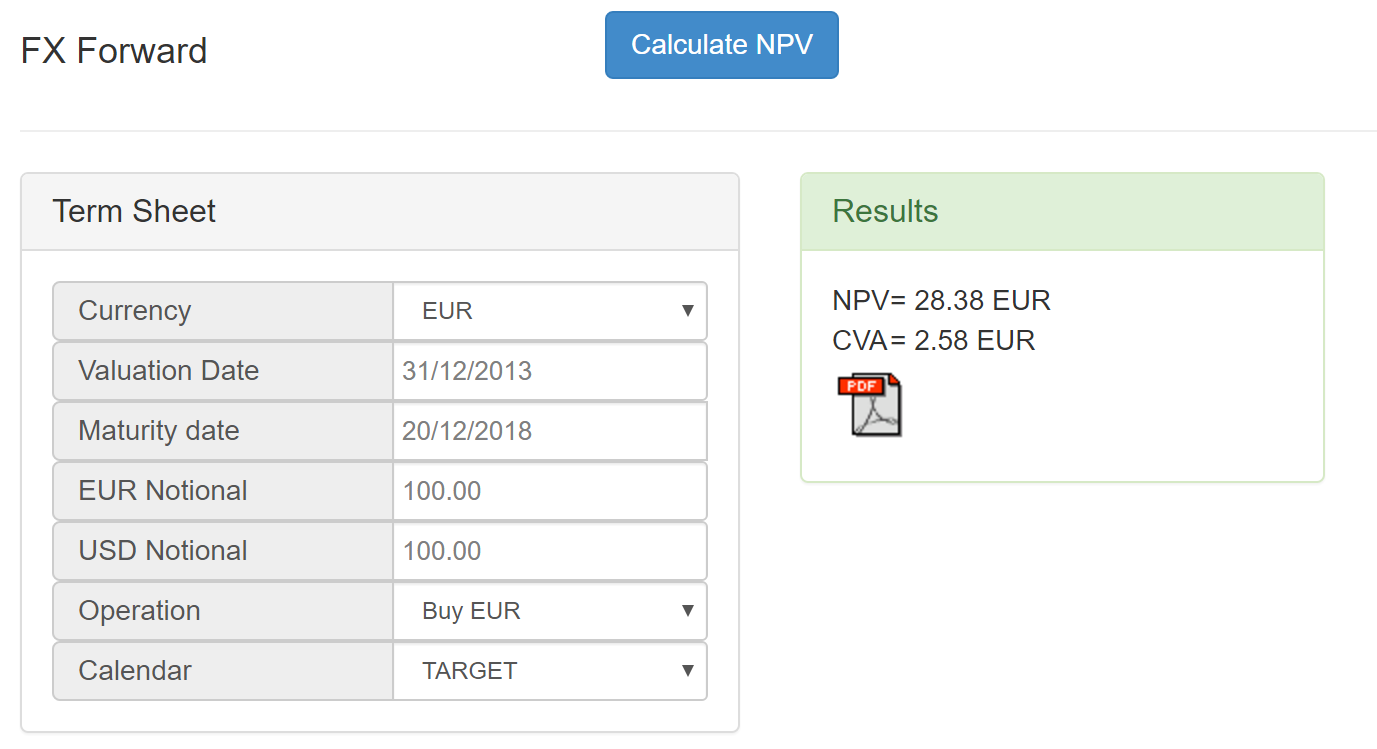Viewport: 1377px width, 749px height.
Task: Click the Results panel header
Action: (x=885, y=211)
